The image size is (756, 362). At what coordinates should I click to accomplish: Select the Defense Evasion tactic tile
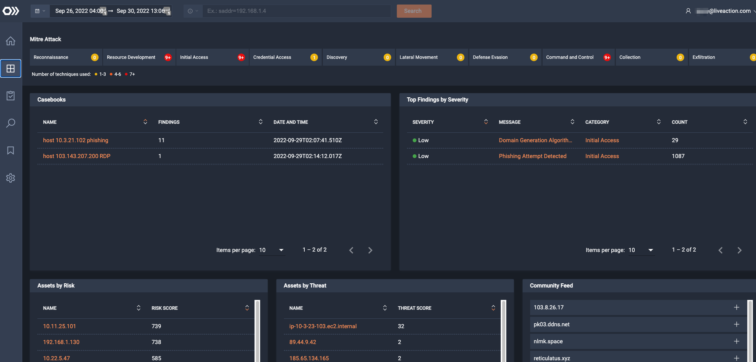pyautogui.click(x=505, y=57)
